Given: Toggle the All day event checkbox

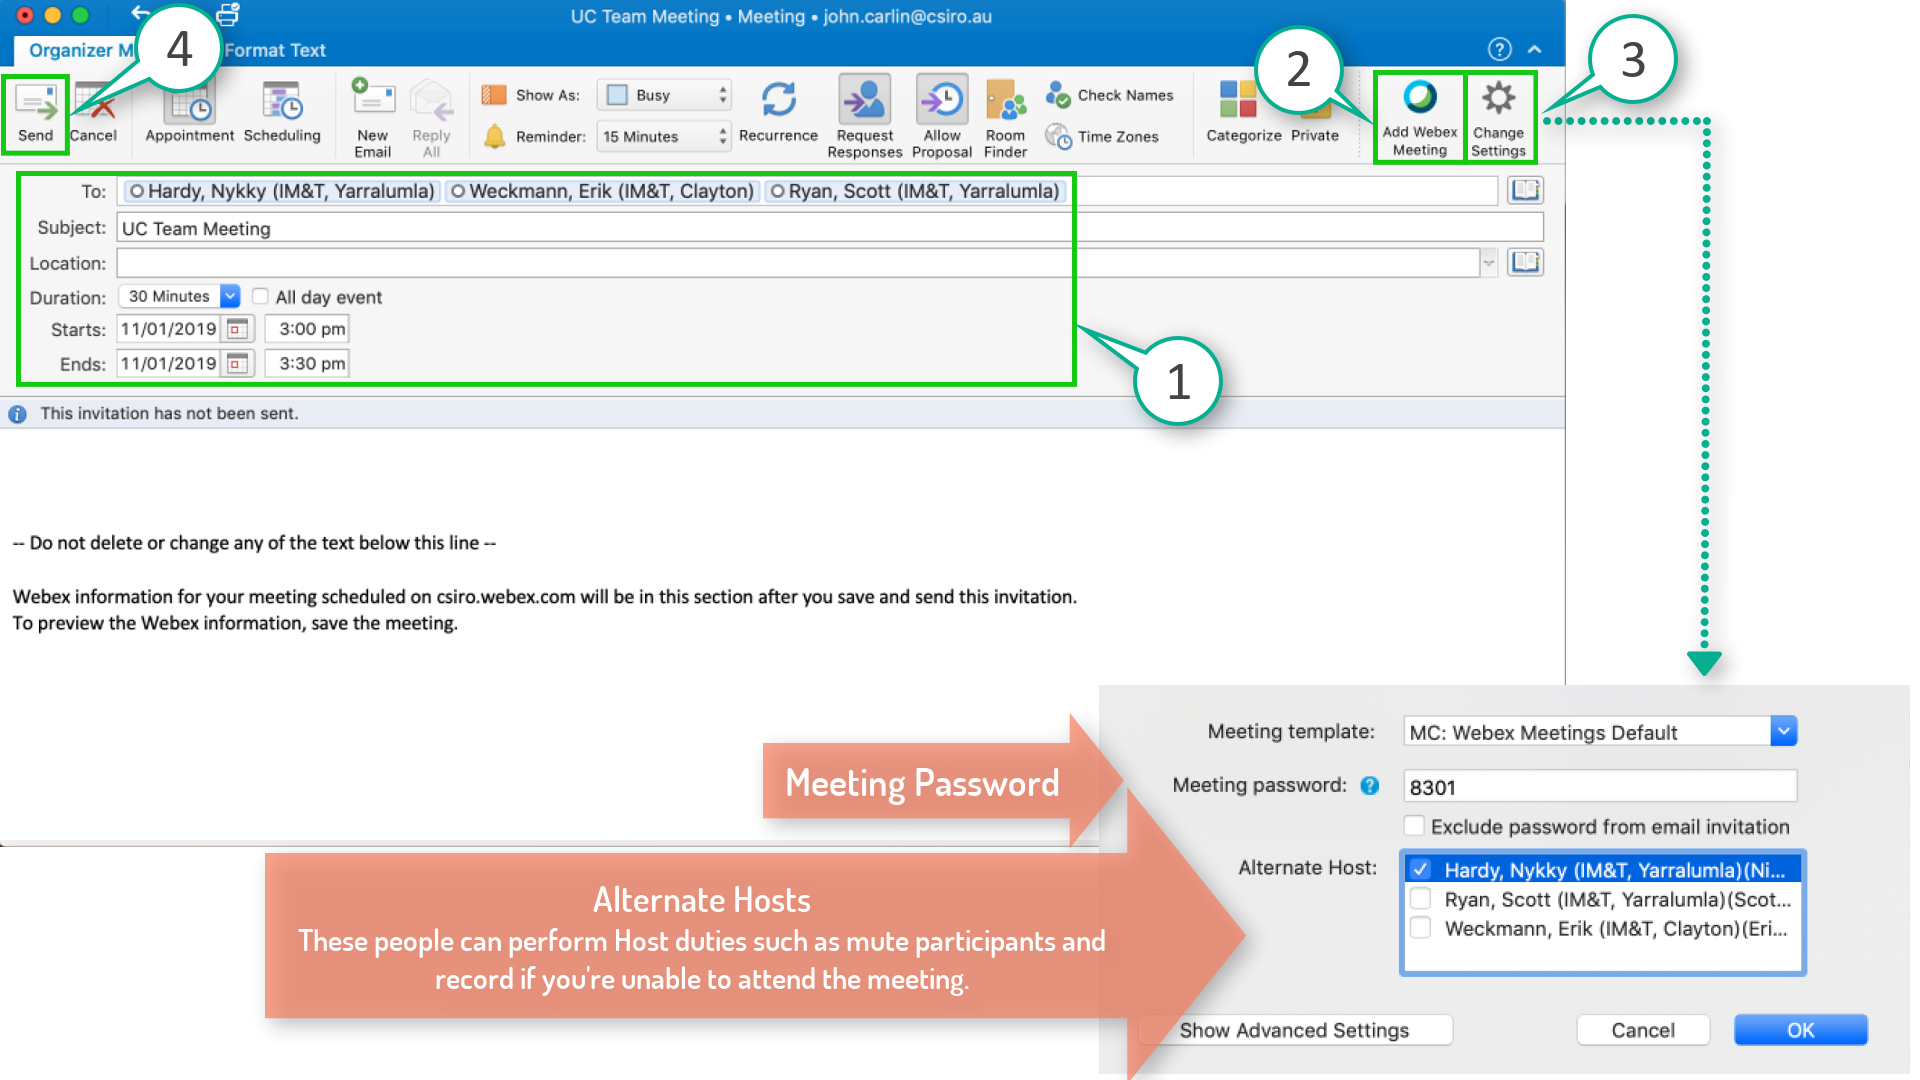Looking at the screenshot, I should tap(260, 296).
